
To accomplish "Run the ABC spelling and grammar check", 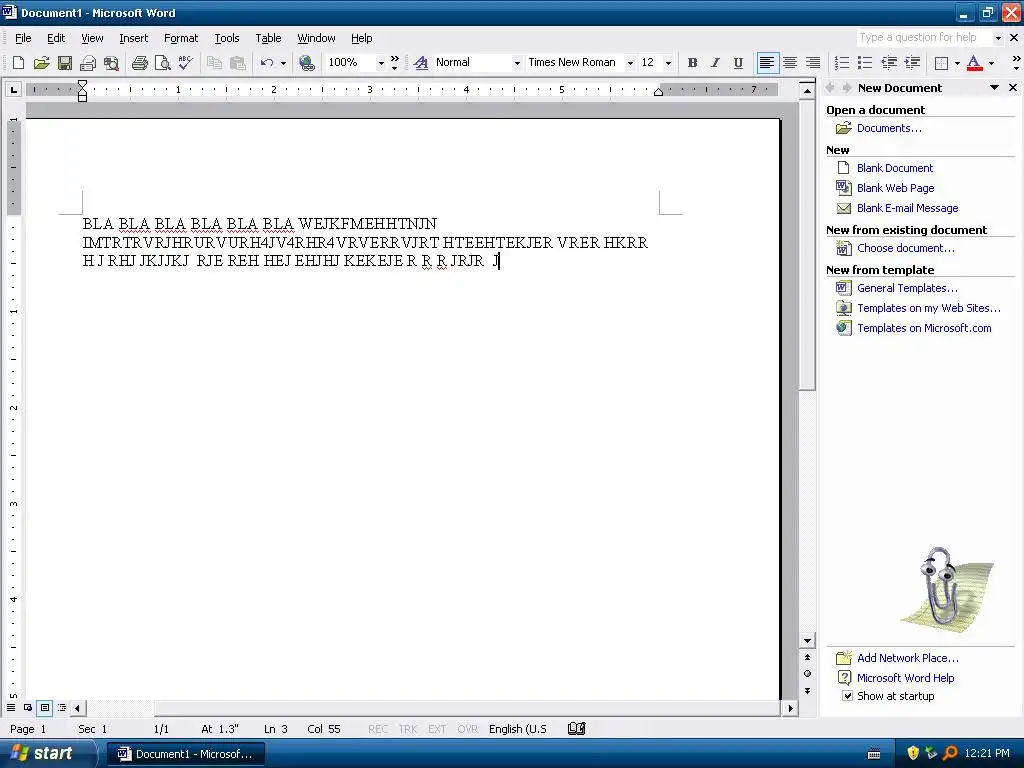I will click(x=185, y=63).
